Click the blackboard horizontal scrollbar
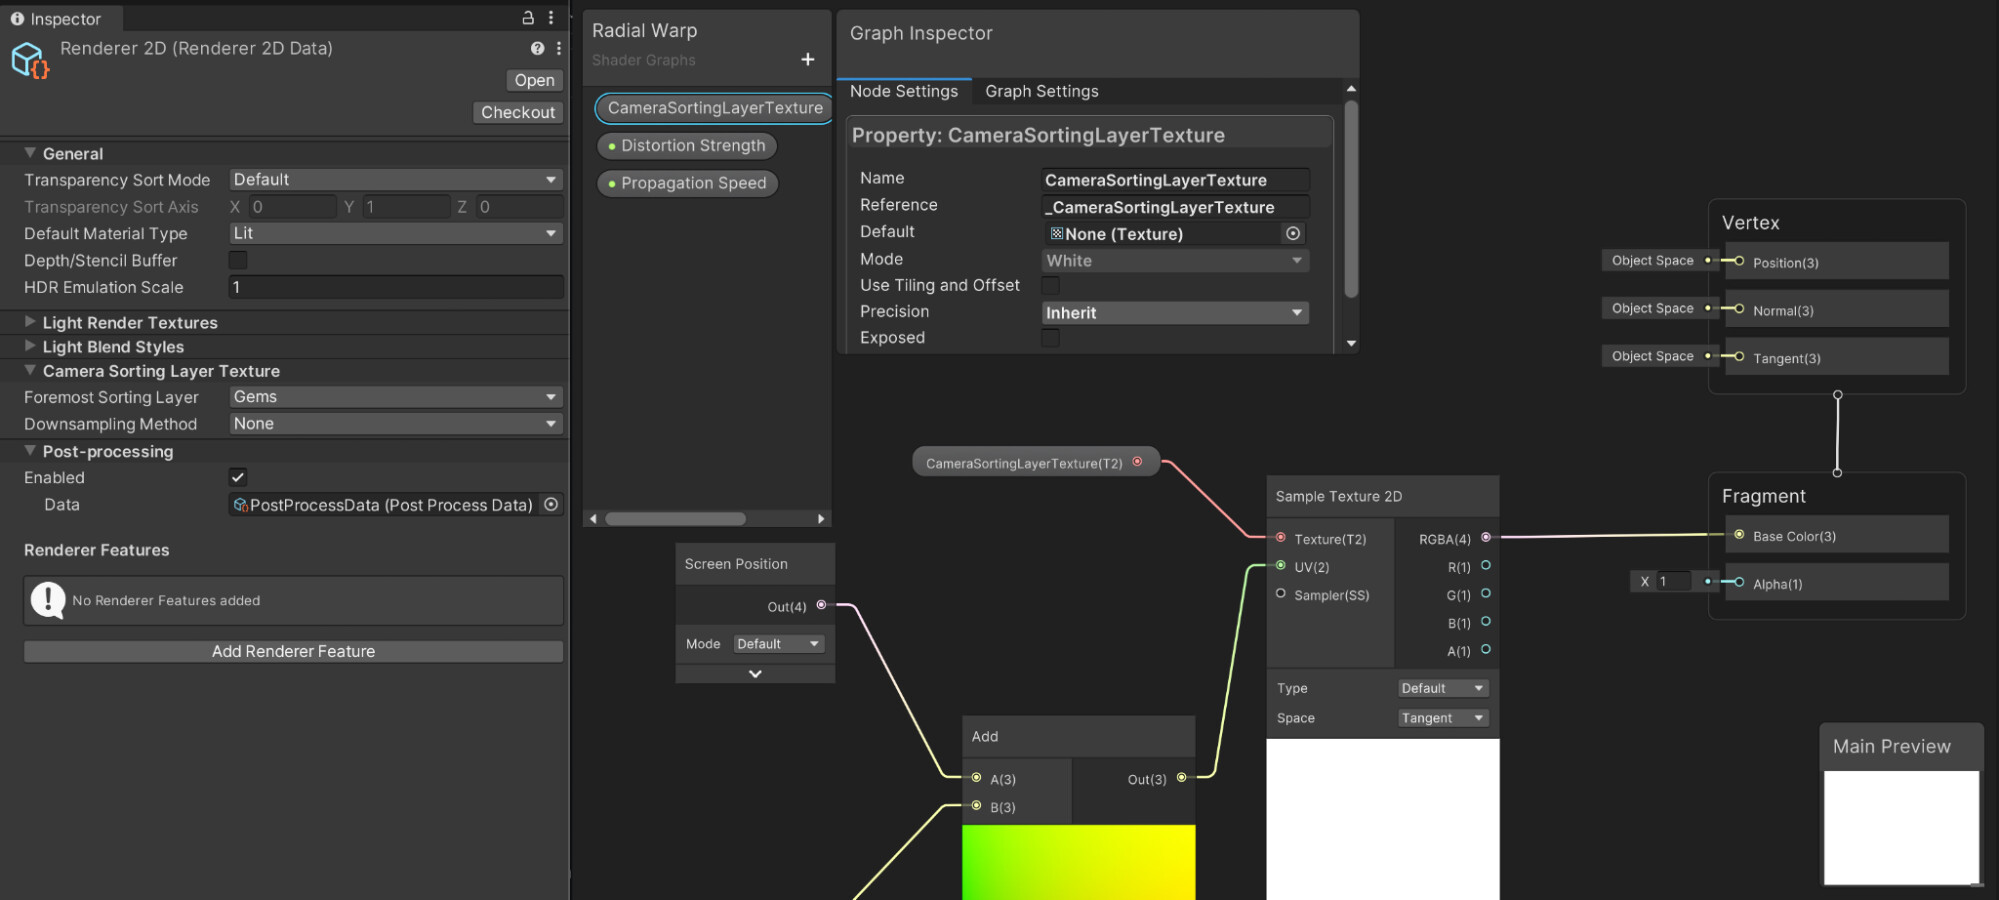Viewport: 1999px width, 900px height. pos(676,519)
